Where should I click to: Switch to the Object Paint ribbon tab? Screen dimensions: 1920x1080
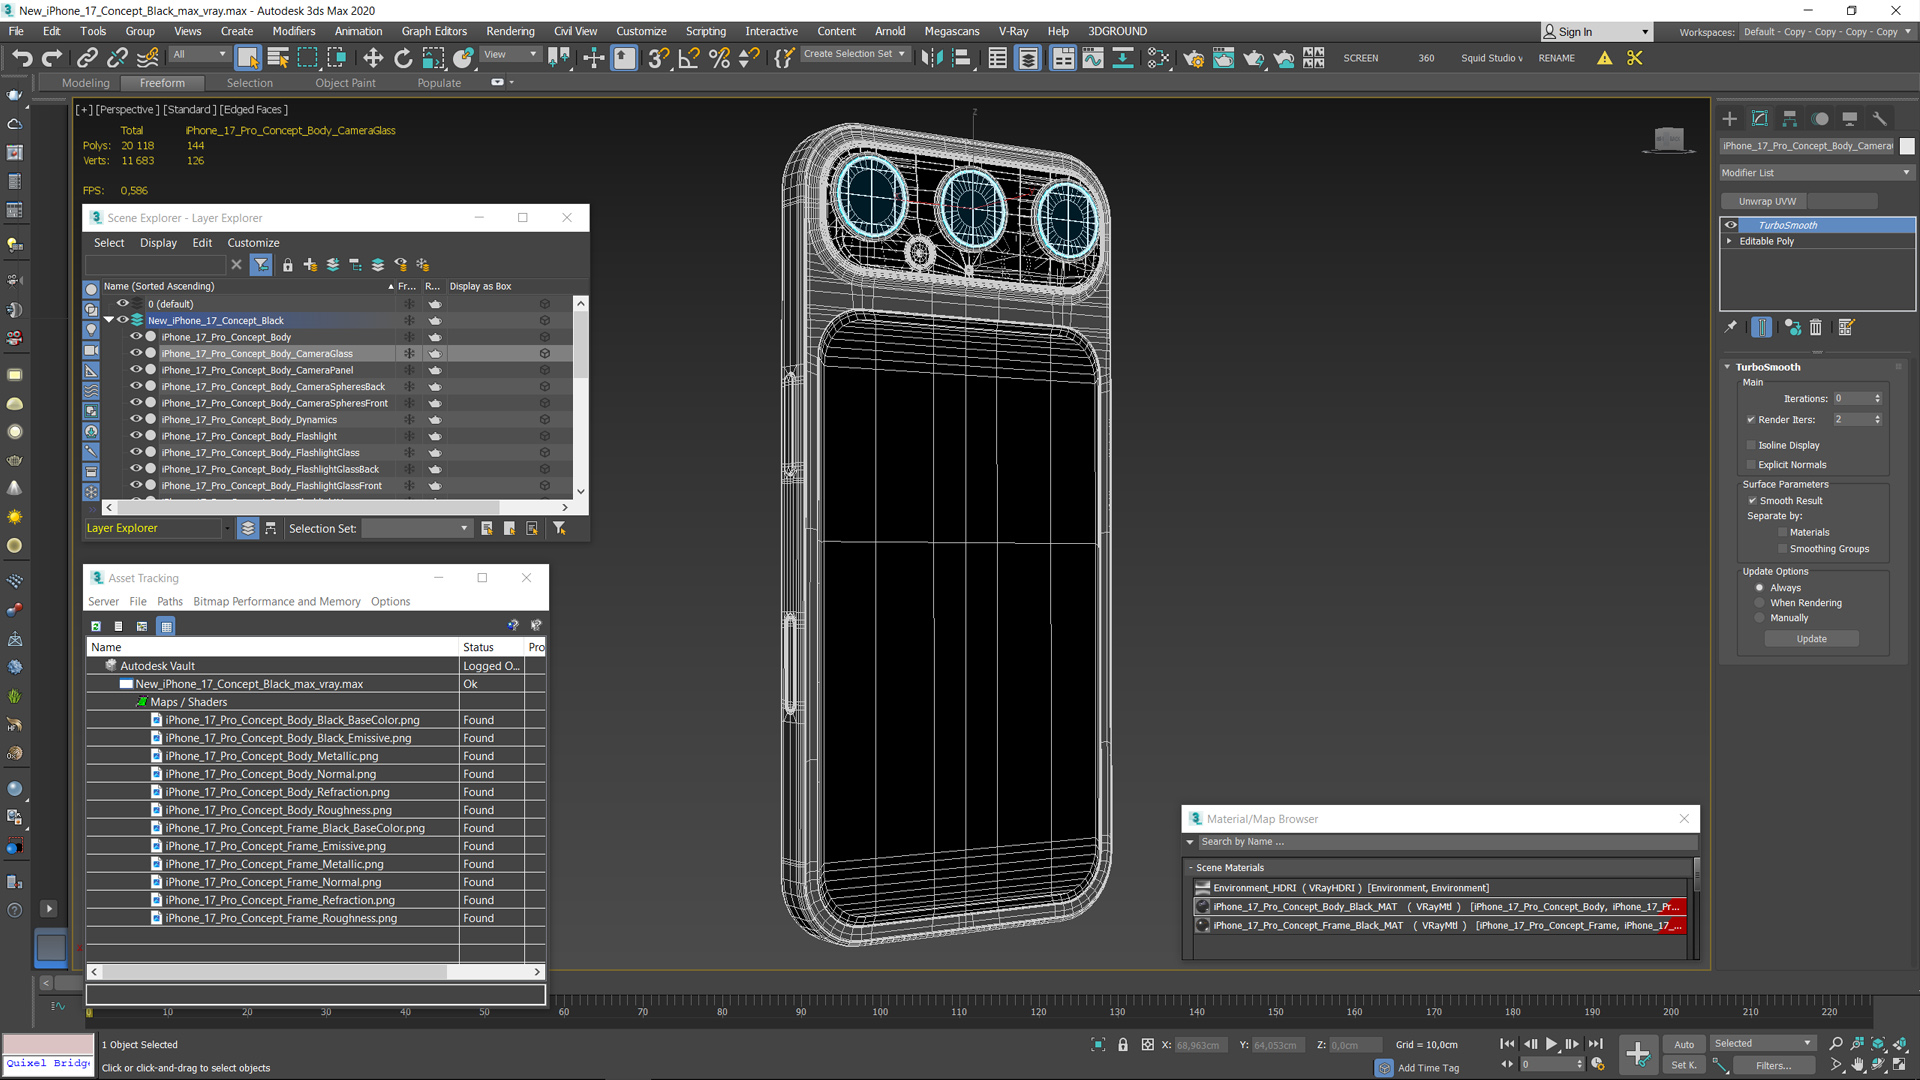click(345, 83)
